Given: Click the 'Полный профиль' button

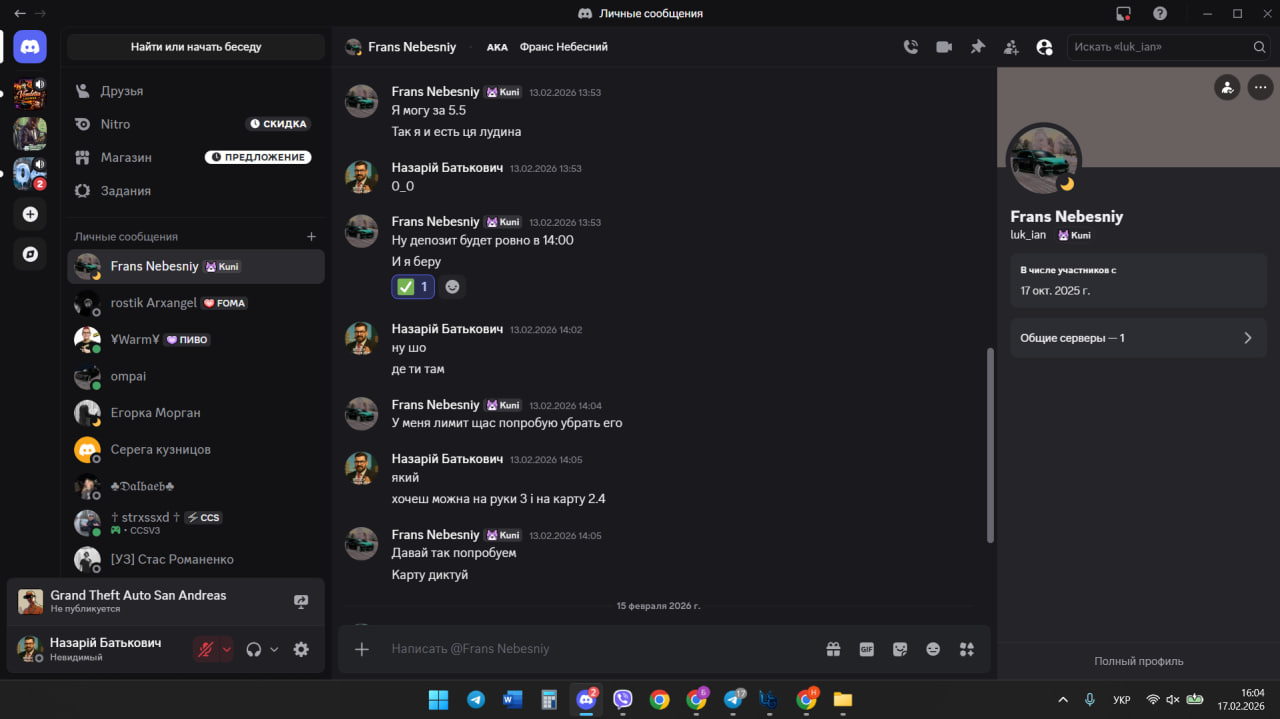Looking at the screenshot, I should (x=1138, y=661).
